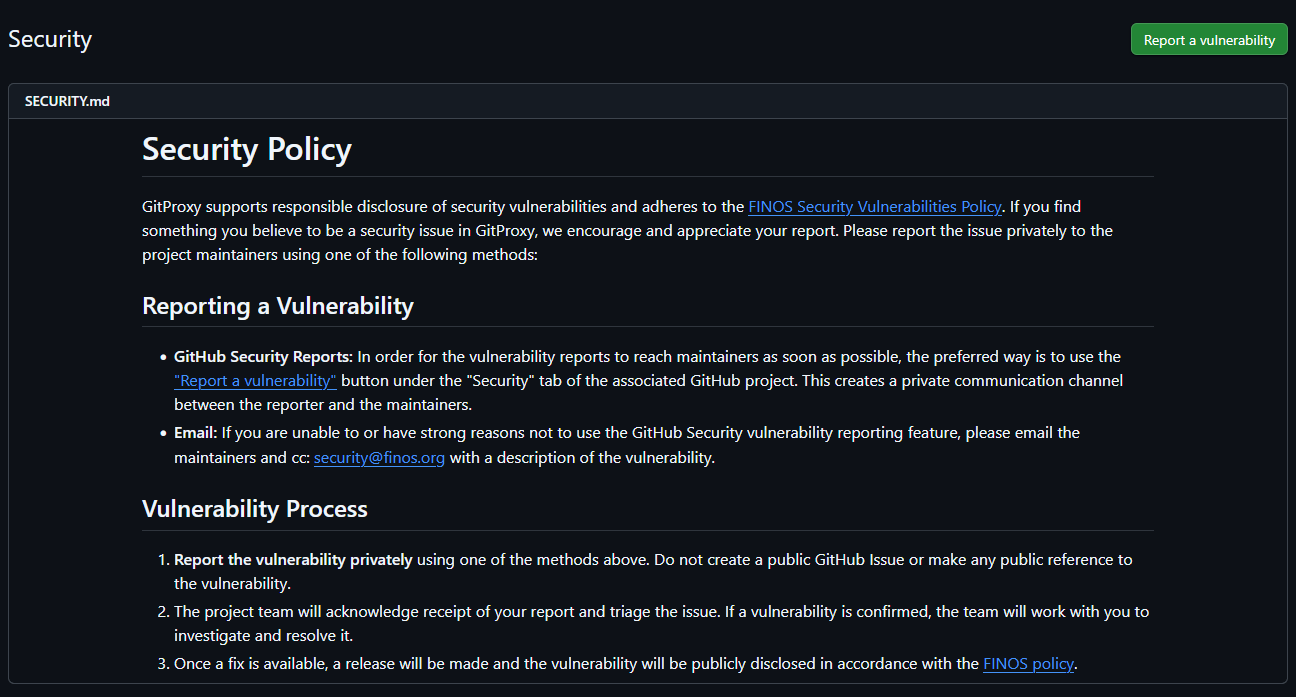Open the FINOS policy link

click(x=1029, y=664)
